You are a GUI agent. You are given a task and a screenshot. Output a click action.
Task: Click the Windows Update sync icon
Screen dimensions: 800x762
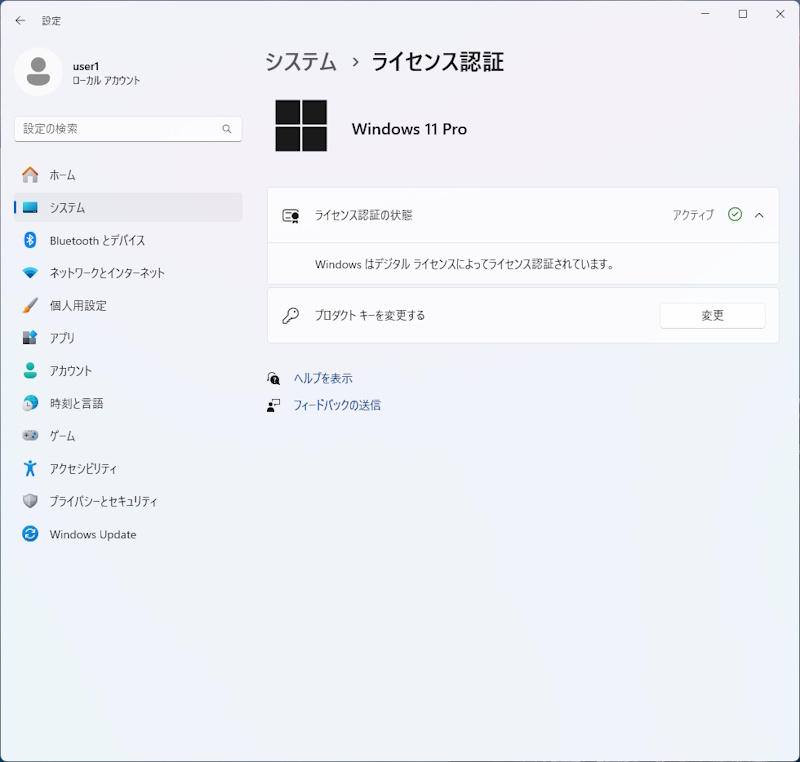[x=30, y=534]
